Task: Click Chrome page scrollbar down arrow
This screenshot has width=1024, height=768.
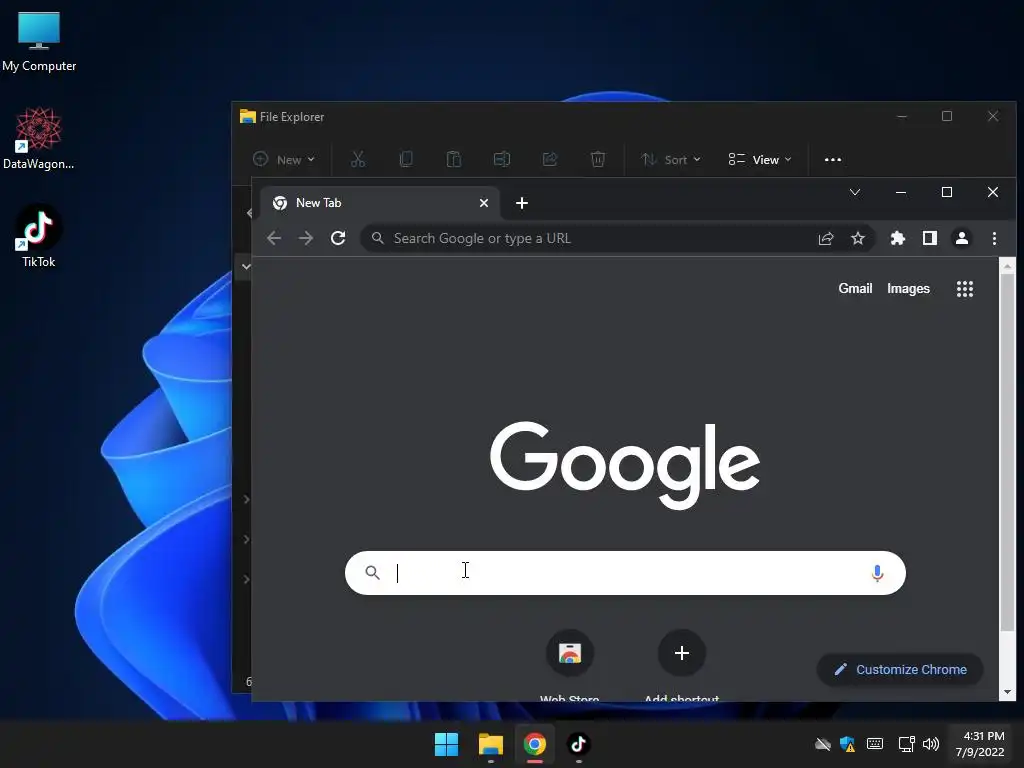Action: tap(1007, 692)
